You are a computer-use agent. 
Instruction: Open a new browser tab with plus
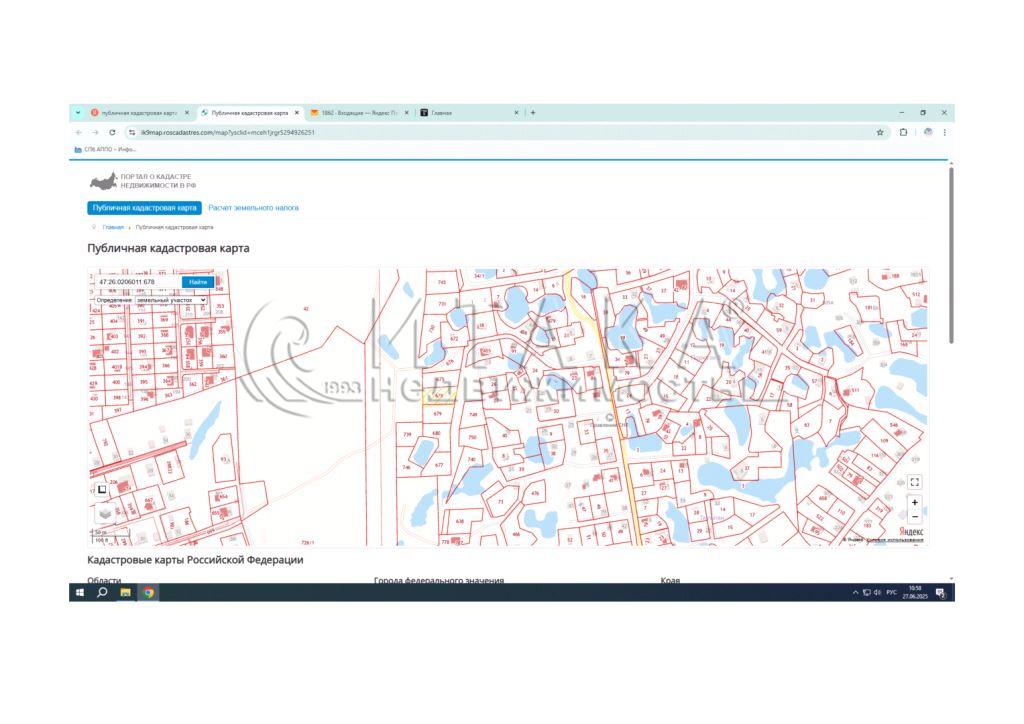[x=533, y=113]
